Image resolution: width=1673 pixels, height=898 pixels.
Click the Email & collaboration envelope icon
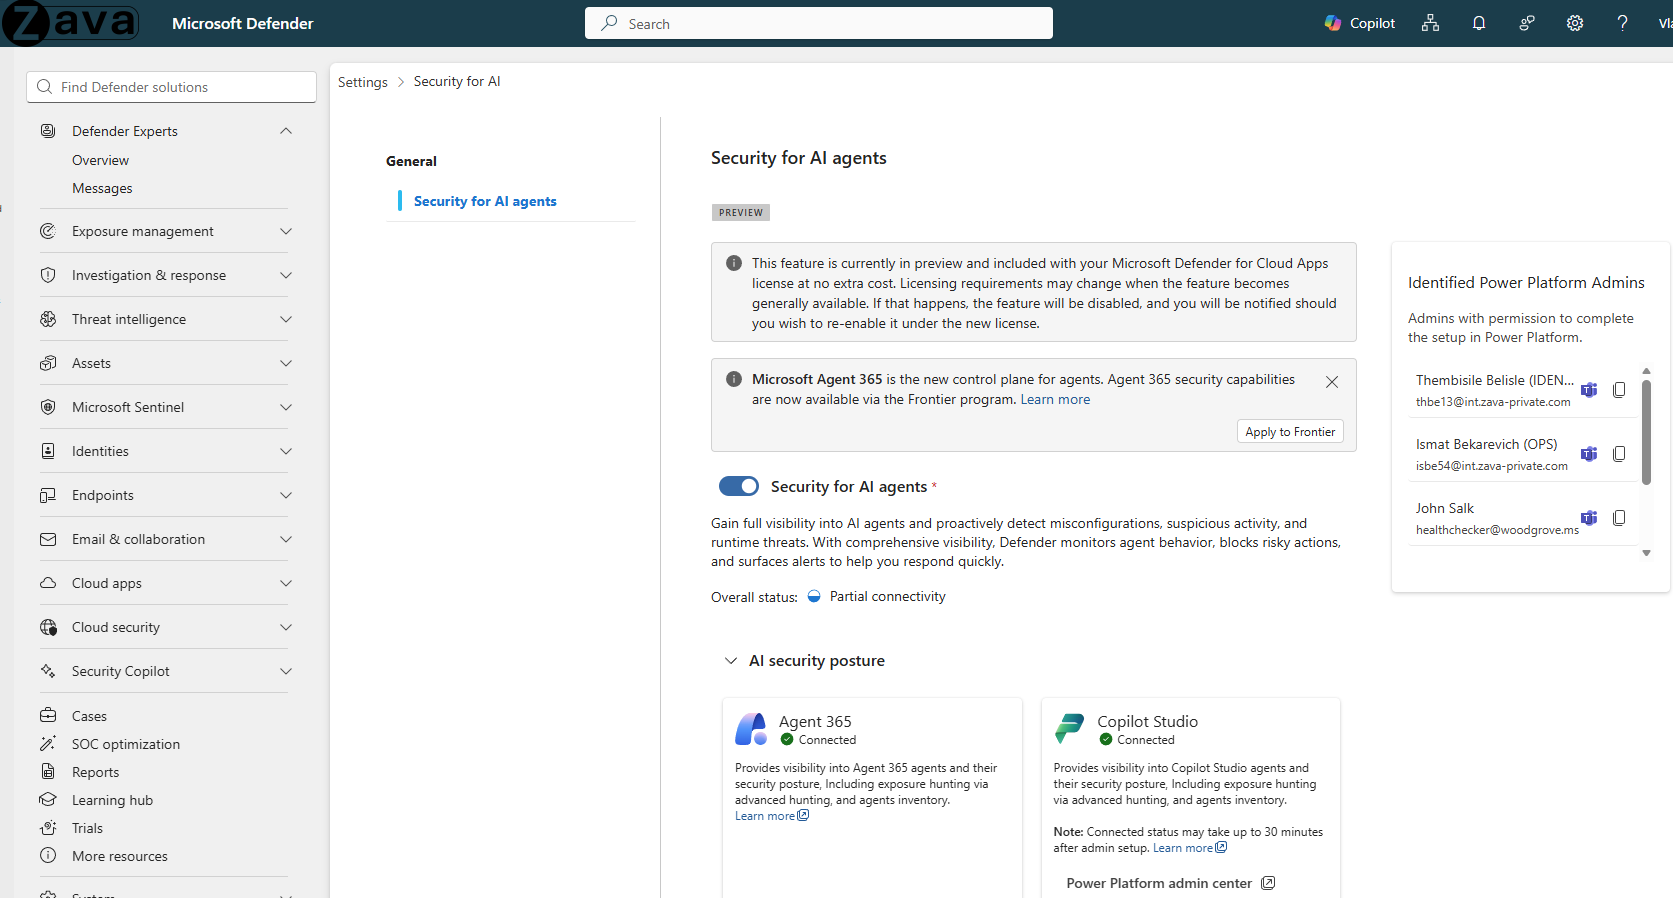(x=48, y=539)
